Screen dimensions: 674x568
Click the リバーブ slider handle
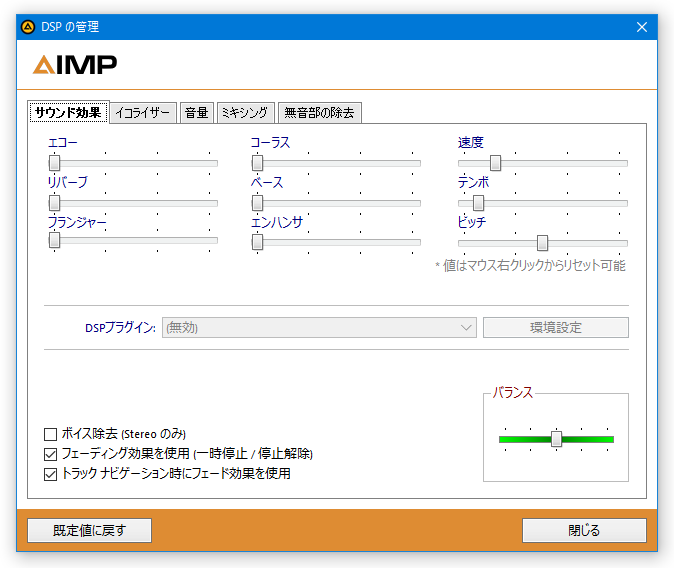click(x=55, y=203)
